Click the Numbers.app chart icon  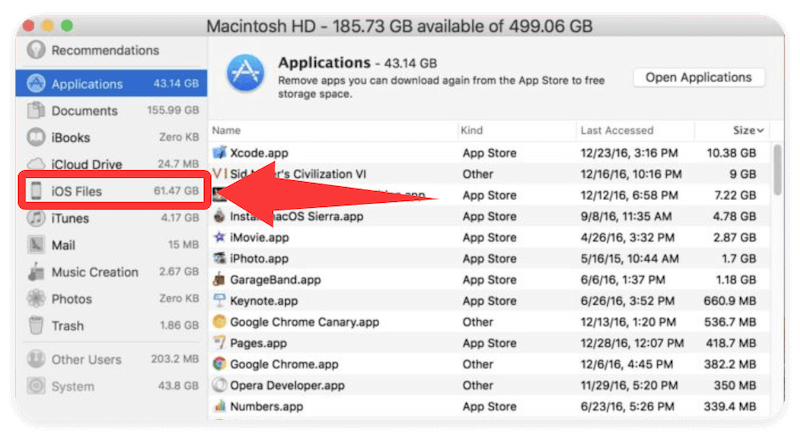tap(219, 406)
